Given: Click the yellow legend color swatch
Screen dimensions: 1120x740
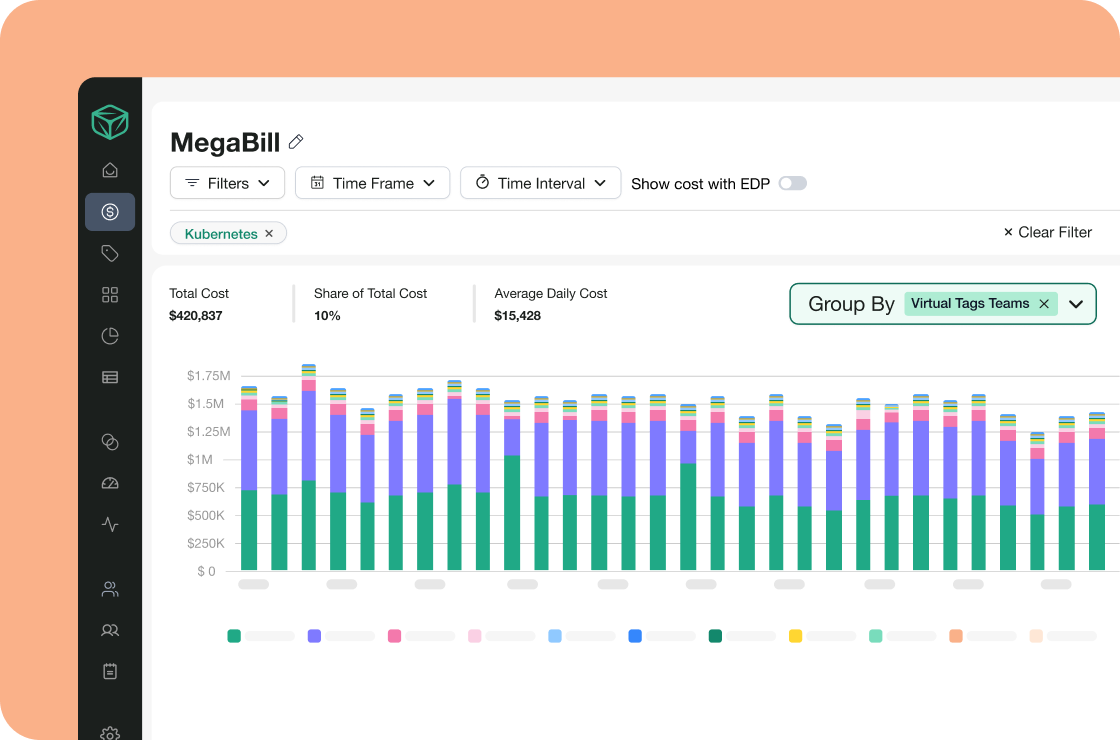Looking at the screenshot, I should click(795, 636).
